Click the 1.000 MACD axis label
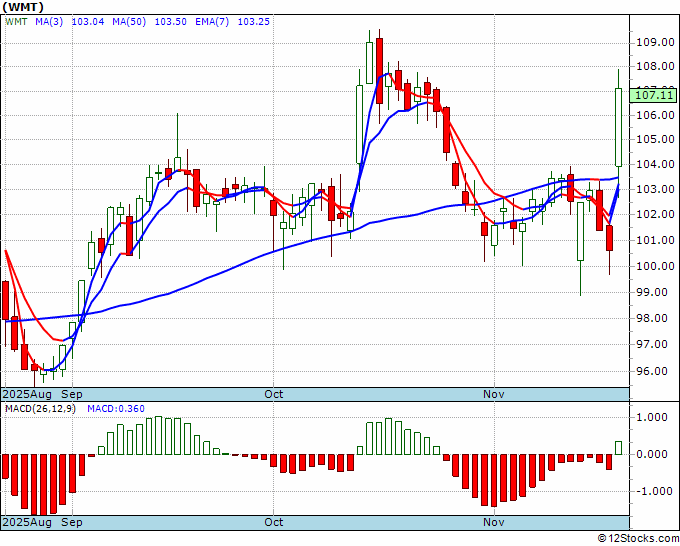680x546 pixels. [651, 418]
